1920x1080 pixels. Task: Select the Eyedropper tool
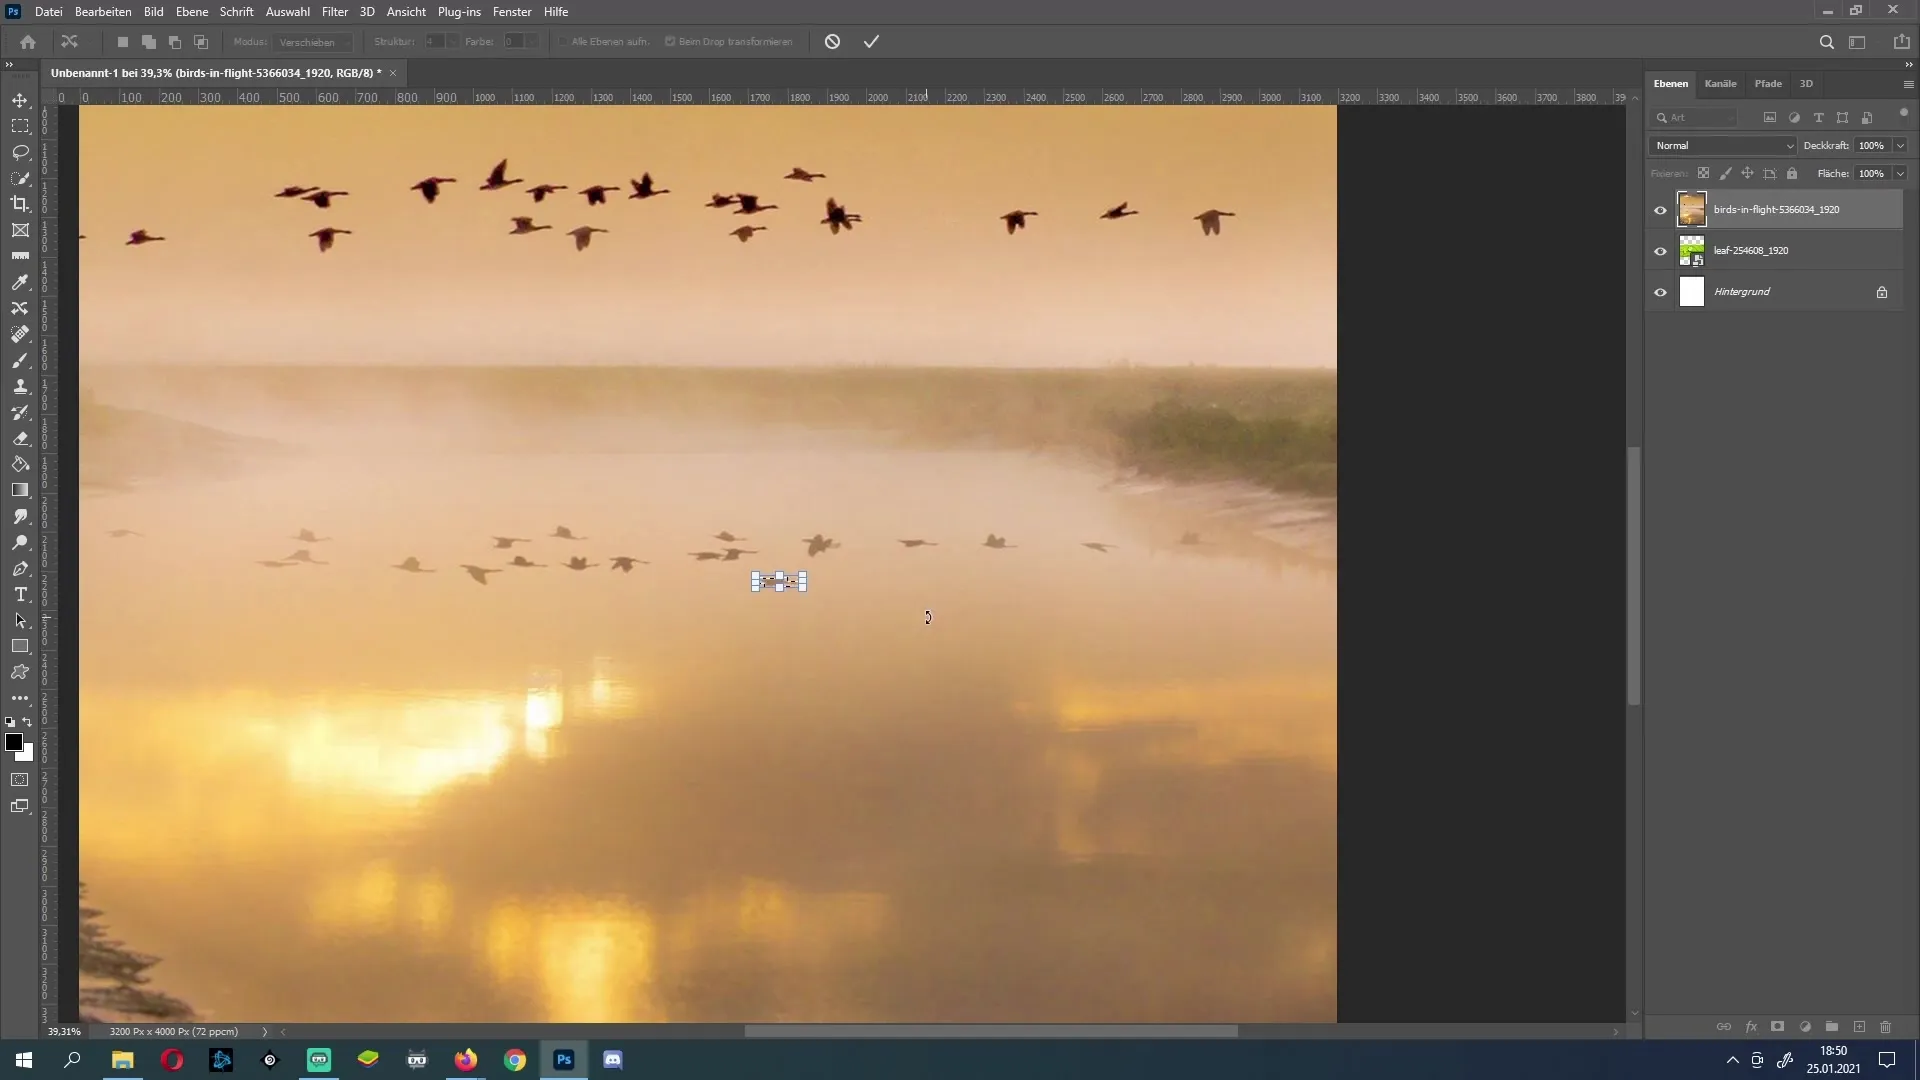tap(20, 282)
